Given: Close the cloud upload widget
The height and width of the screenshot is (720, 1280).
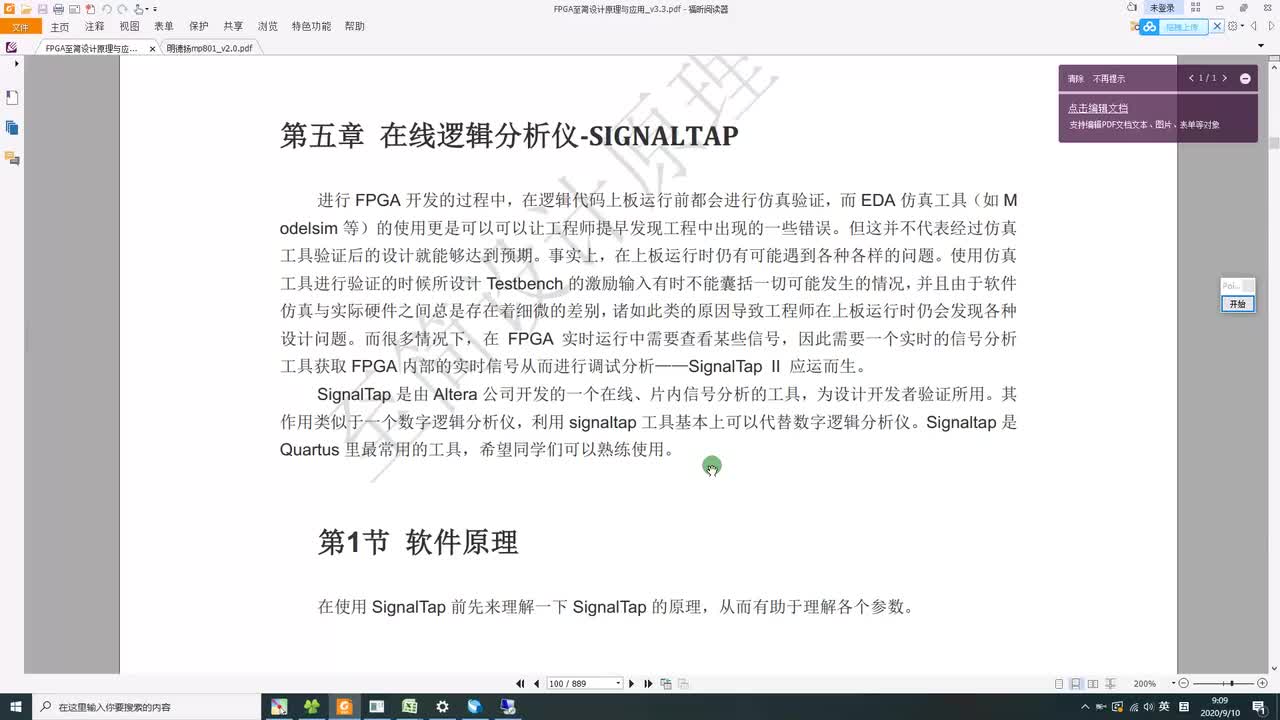Looking at the screenshot, I should coord(1217,26).
